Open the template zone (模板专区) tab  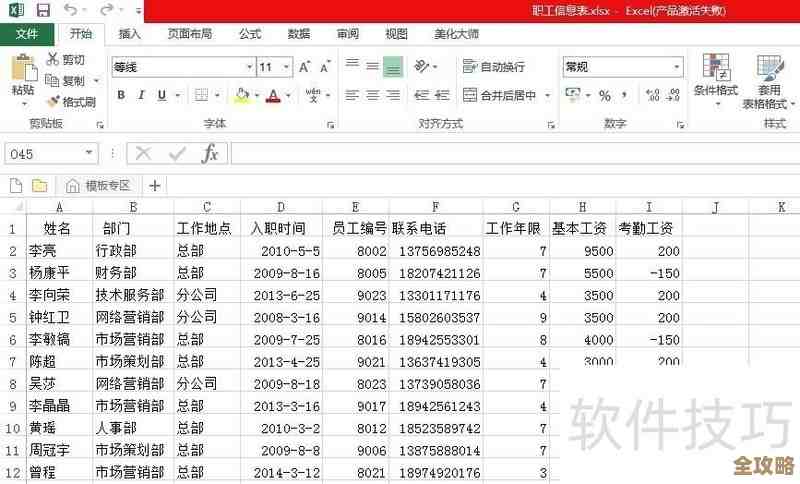point(98,185)
